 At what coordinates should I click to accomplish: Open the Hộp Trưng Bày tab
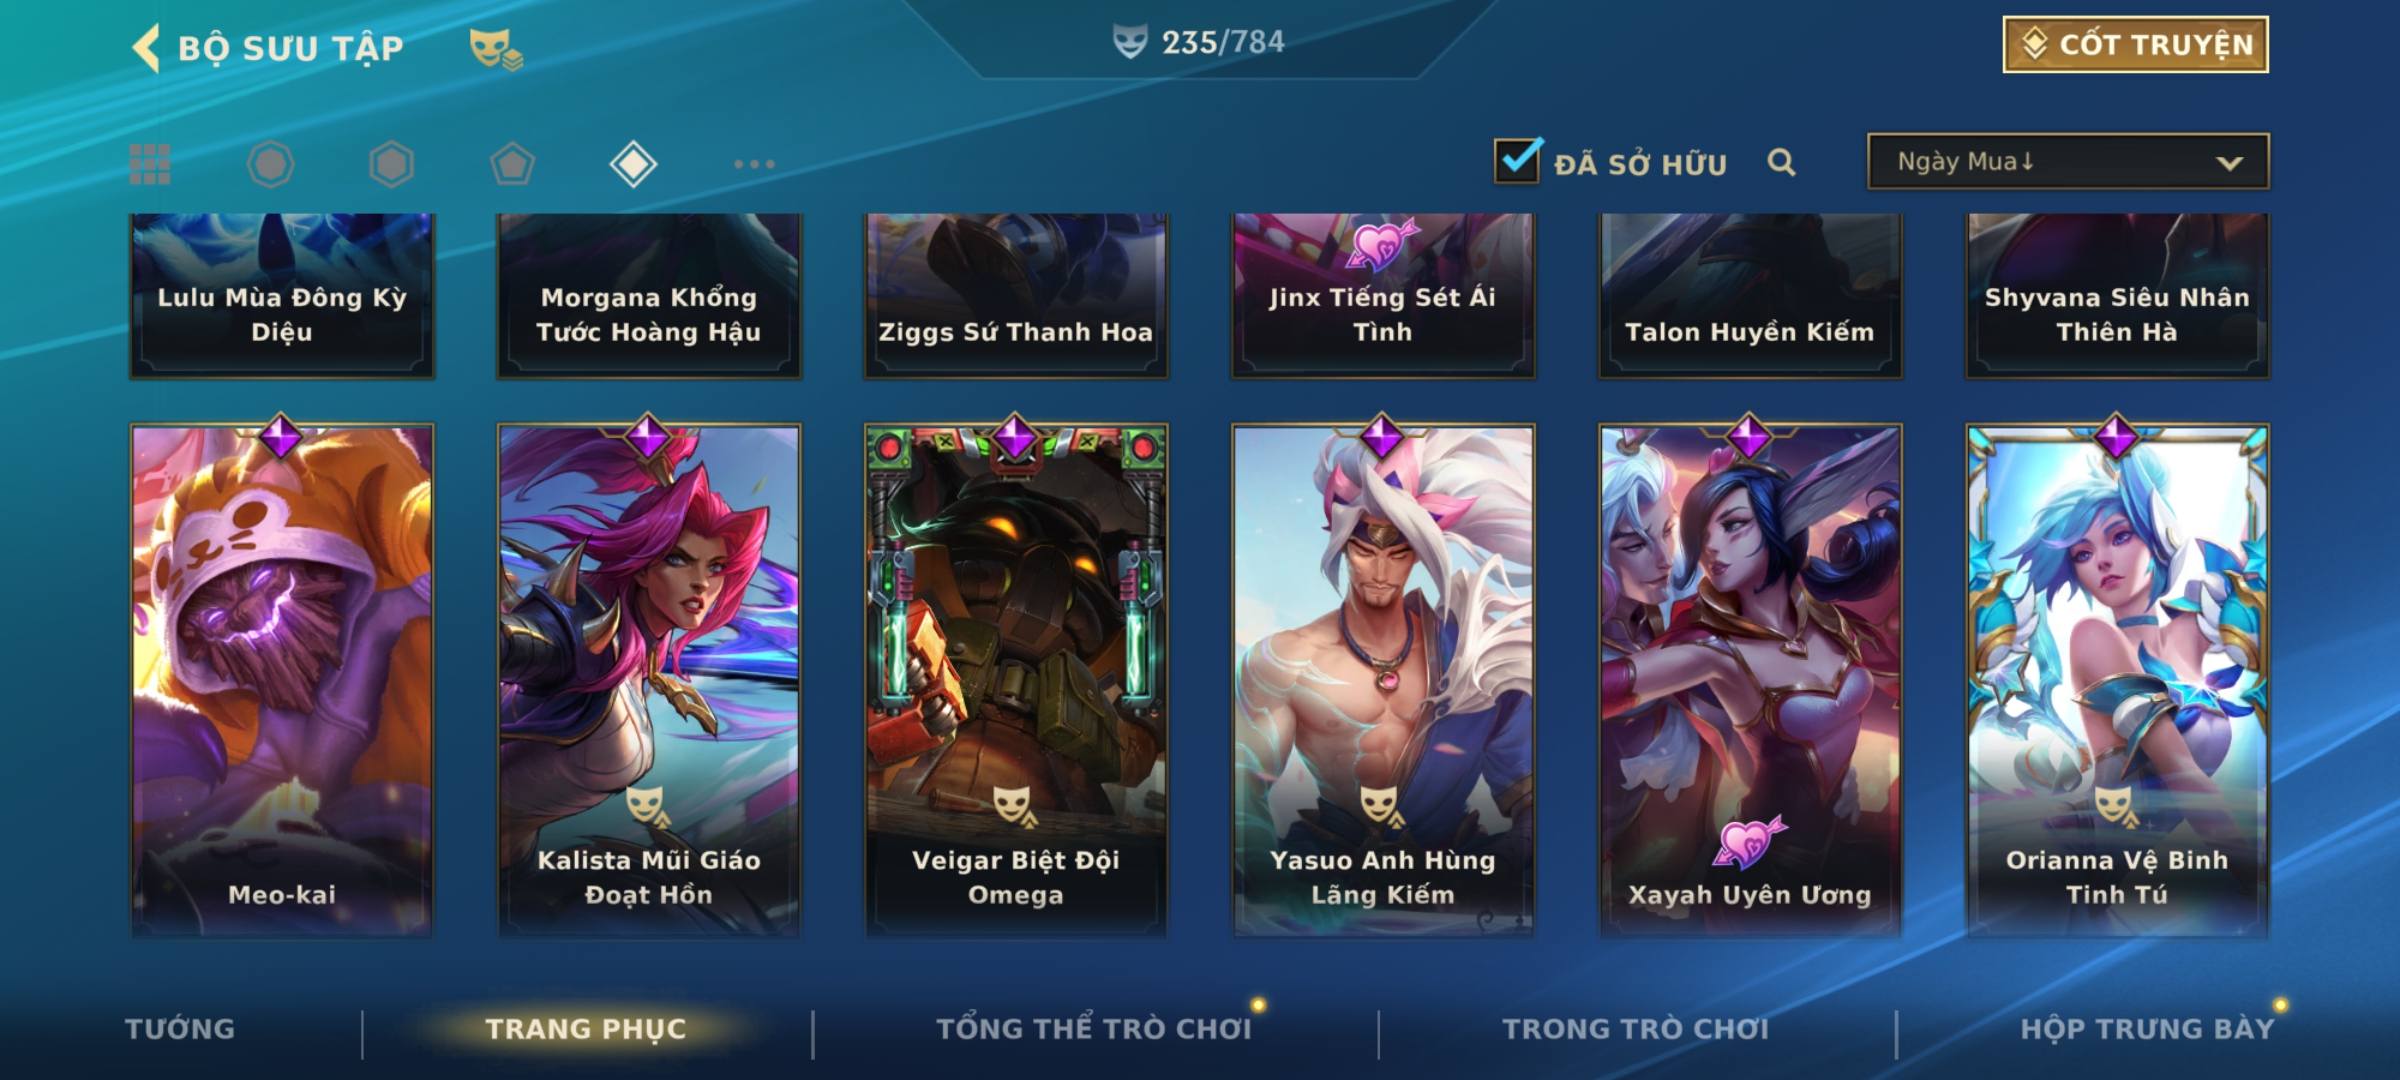click(x=2147, y=1029)
